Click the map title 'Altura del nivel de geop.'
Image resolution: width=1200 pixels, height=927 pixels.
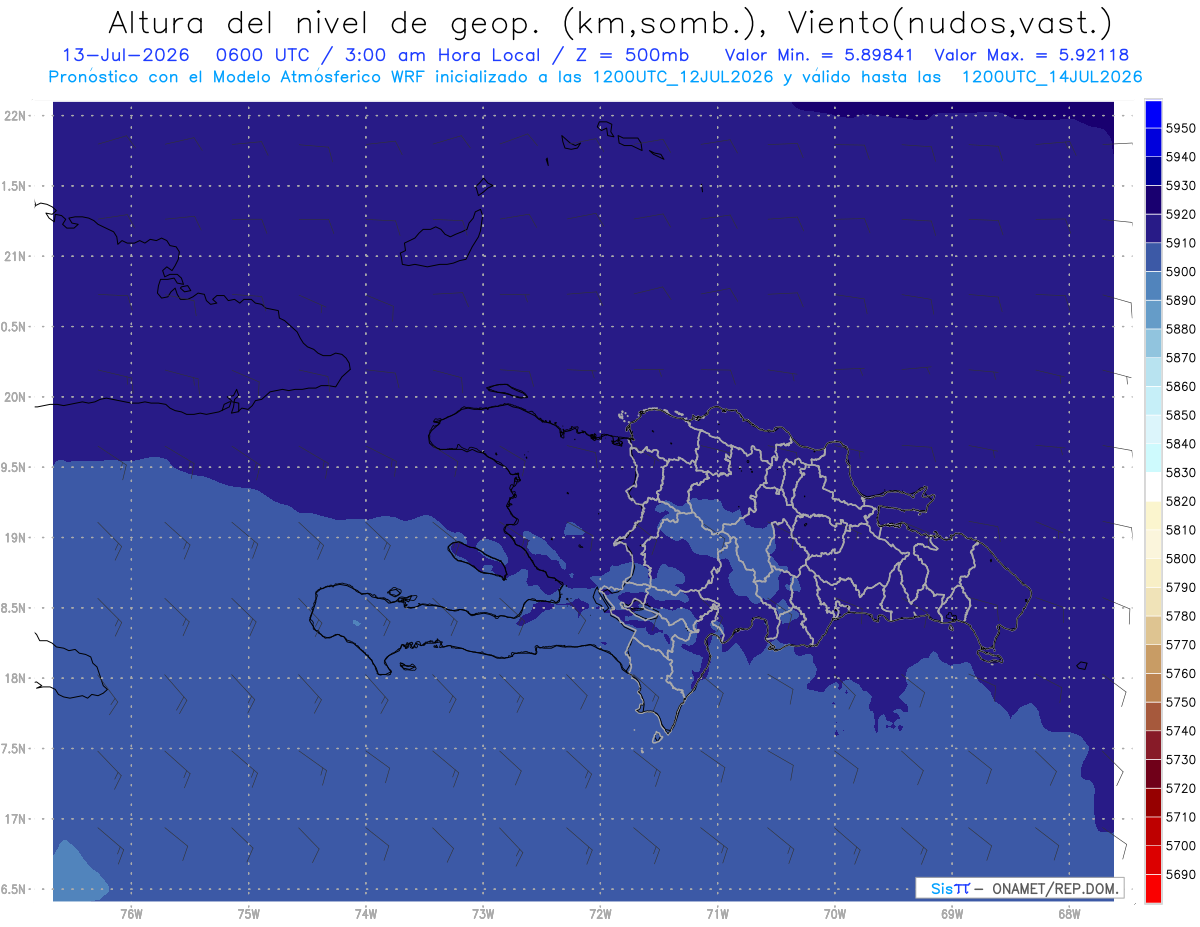pyautogui.click(x=326, y=22)
